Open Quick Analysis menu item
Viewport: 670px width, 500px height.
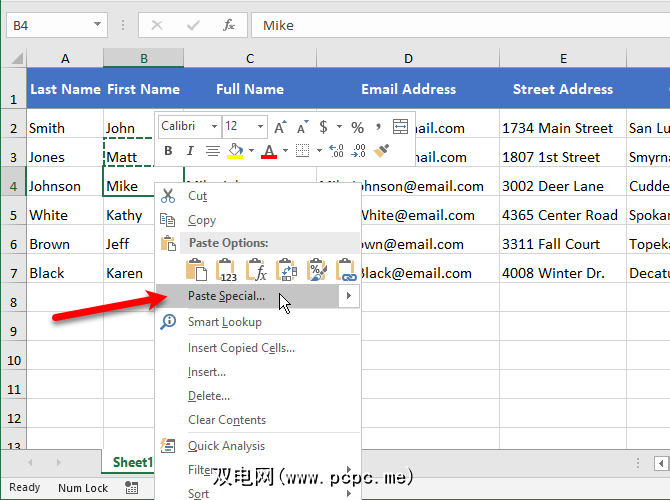pos(258,446)
